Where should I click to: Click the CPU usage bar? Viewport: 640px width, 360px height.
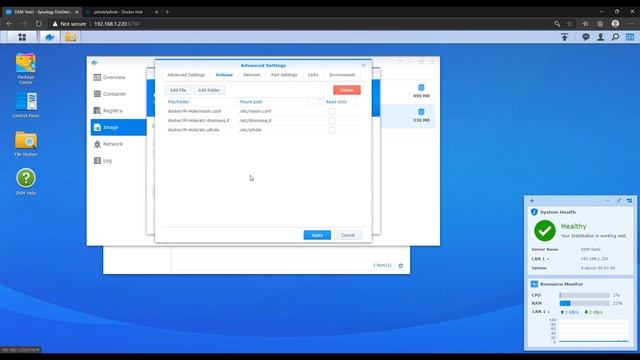coord(584,295)
